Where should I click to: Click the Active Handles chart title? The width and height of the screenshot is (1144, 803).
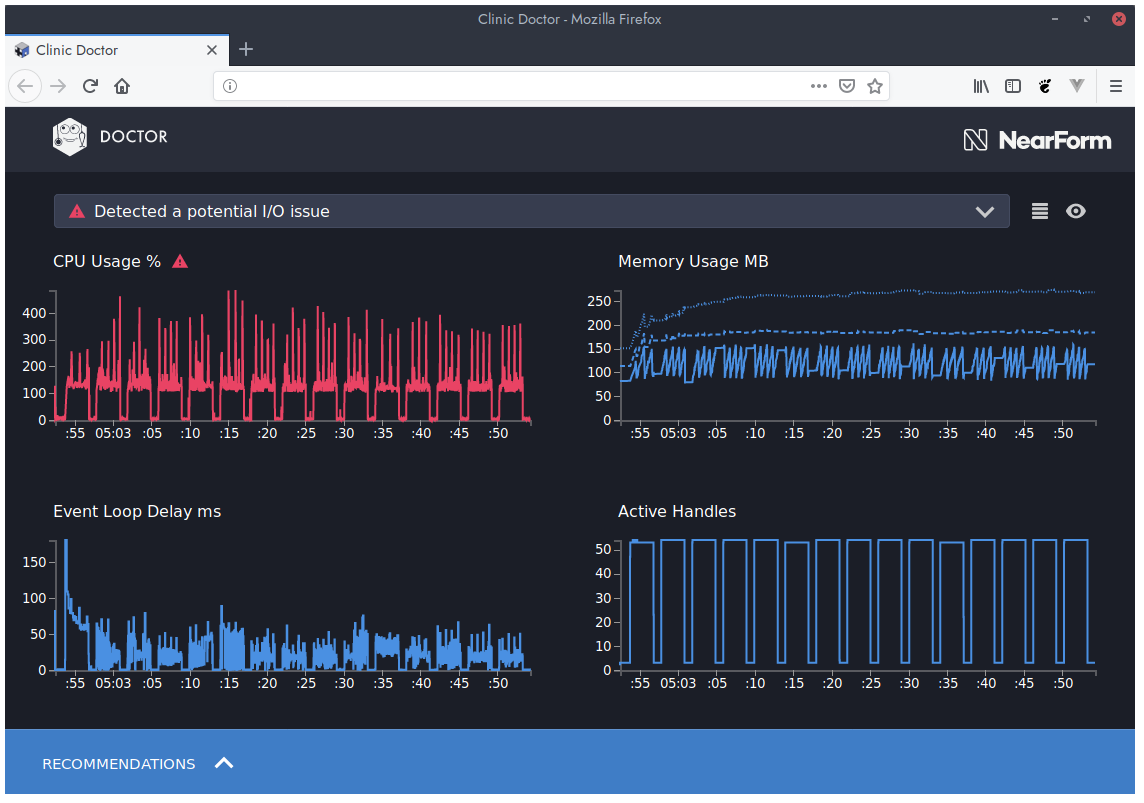pyautogui.click(x=677, y=512)
